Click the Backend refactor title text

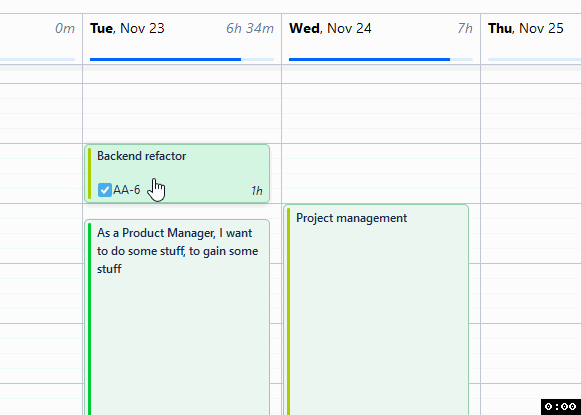point(142,156)
